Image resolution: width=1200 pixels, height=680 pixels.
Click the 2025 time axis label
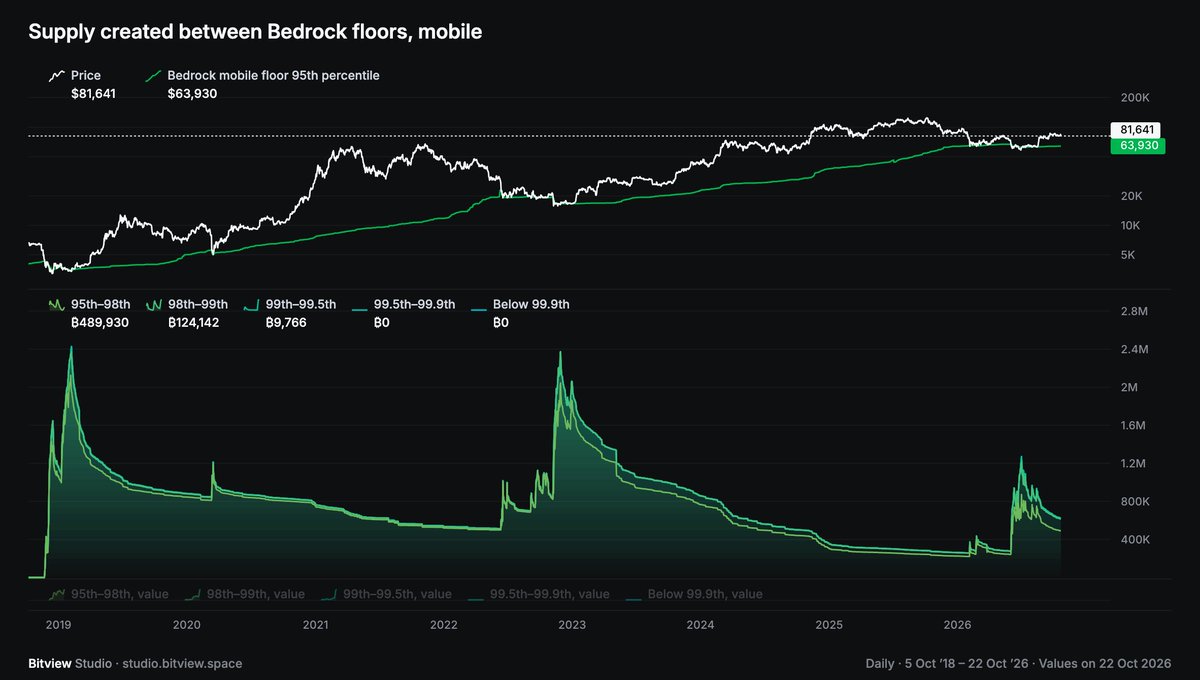point(829,624)
